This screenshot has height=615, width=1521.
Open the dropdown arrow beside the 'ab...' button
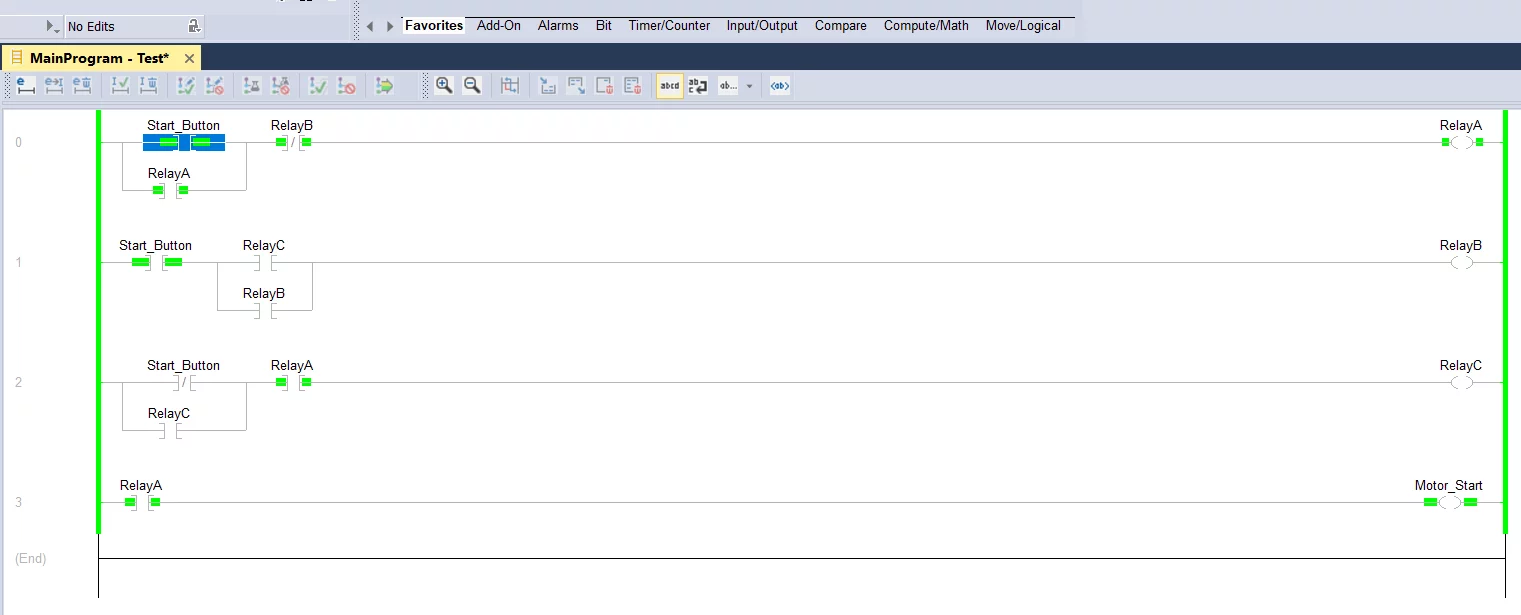(749, 86)
